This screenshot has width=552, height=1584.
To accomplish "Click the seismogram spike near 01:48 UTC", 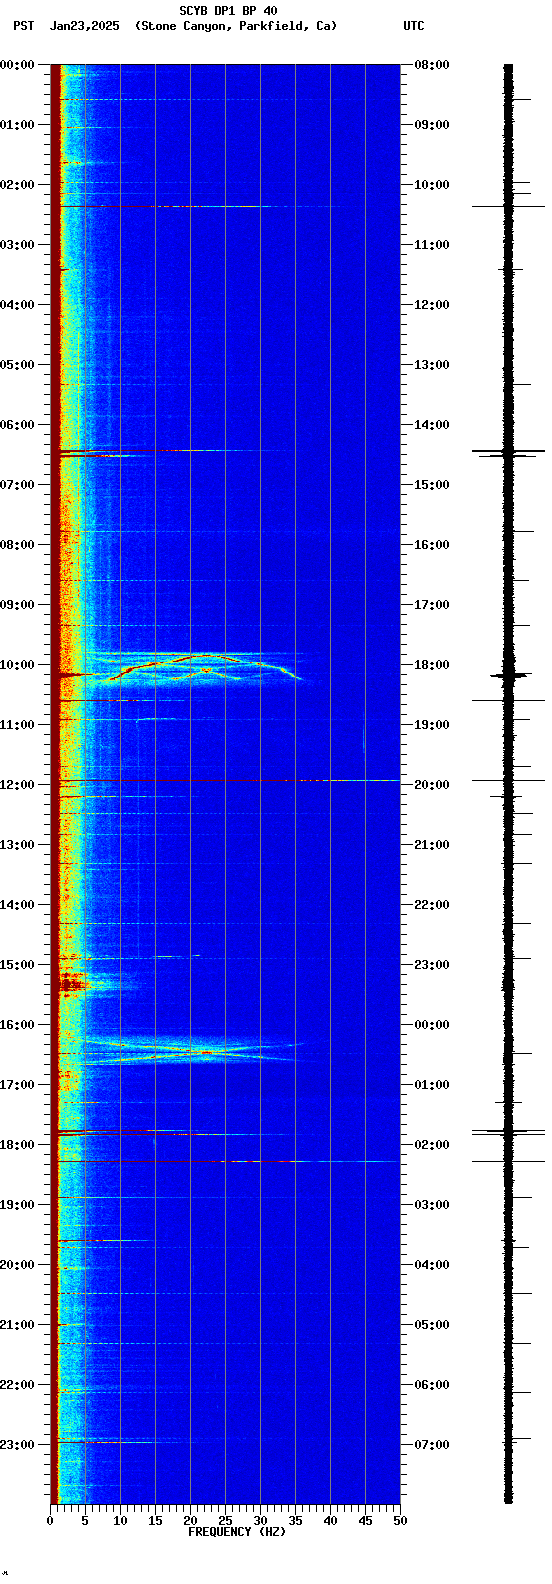I will click(x=508, y=1132).
